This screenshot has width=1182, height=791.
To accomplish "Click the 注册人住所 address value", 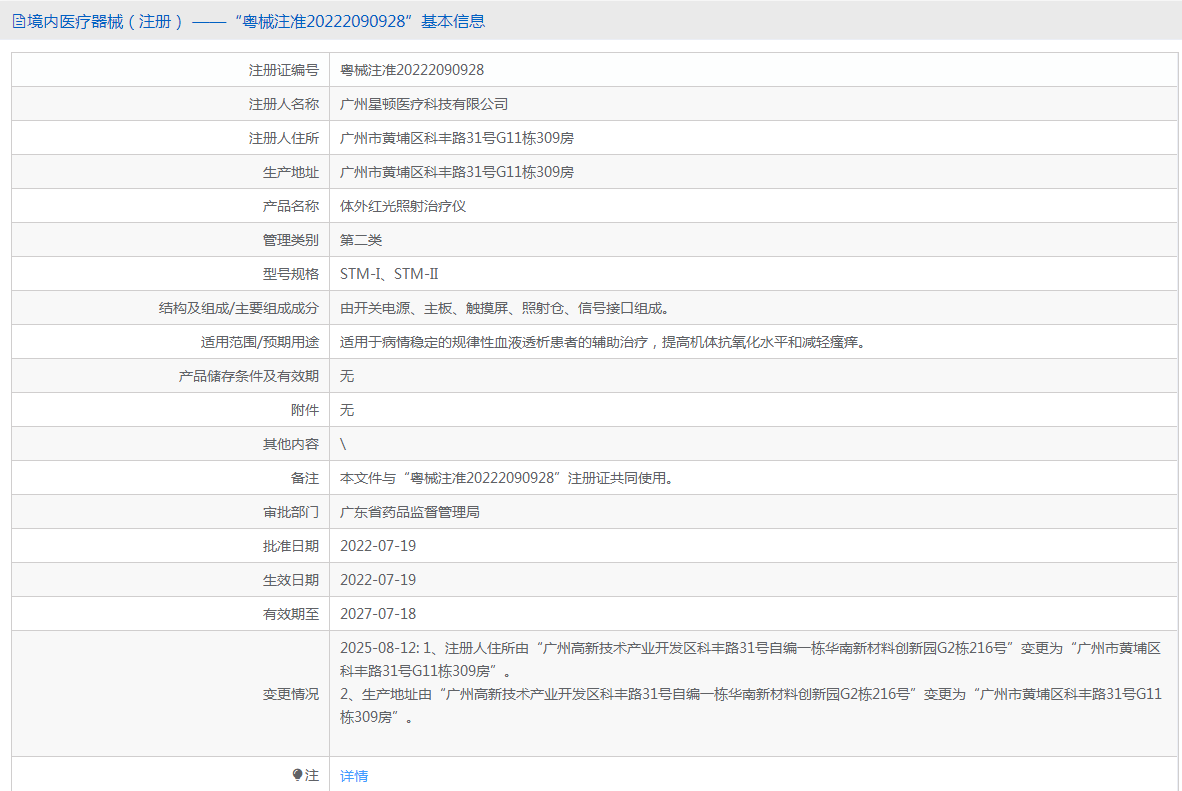I will tap(457, 138).
